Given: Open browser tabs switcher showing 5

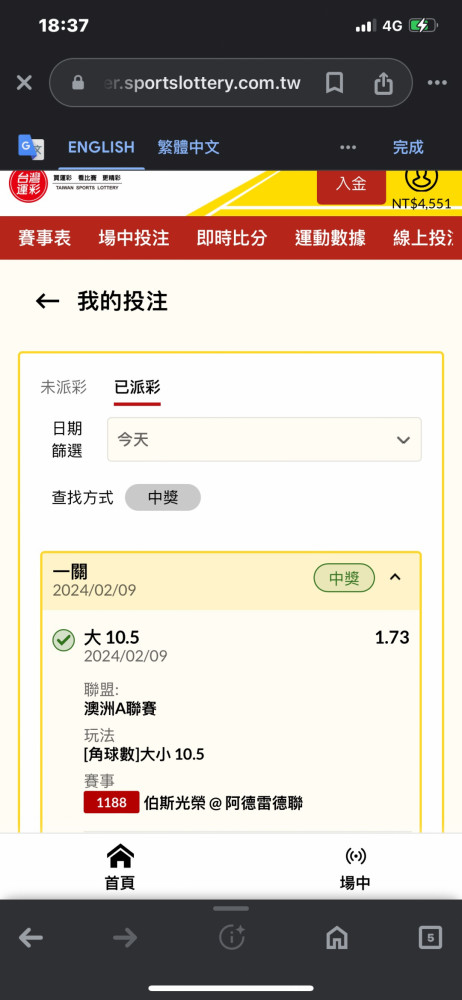Looking at the screenshot, I should pyautogui.click(x=430, y=938).
